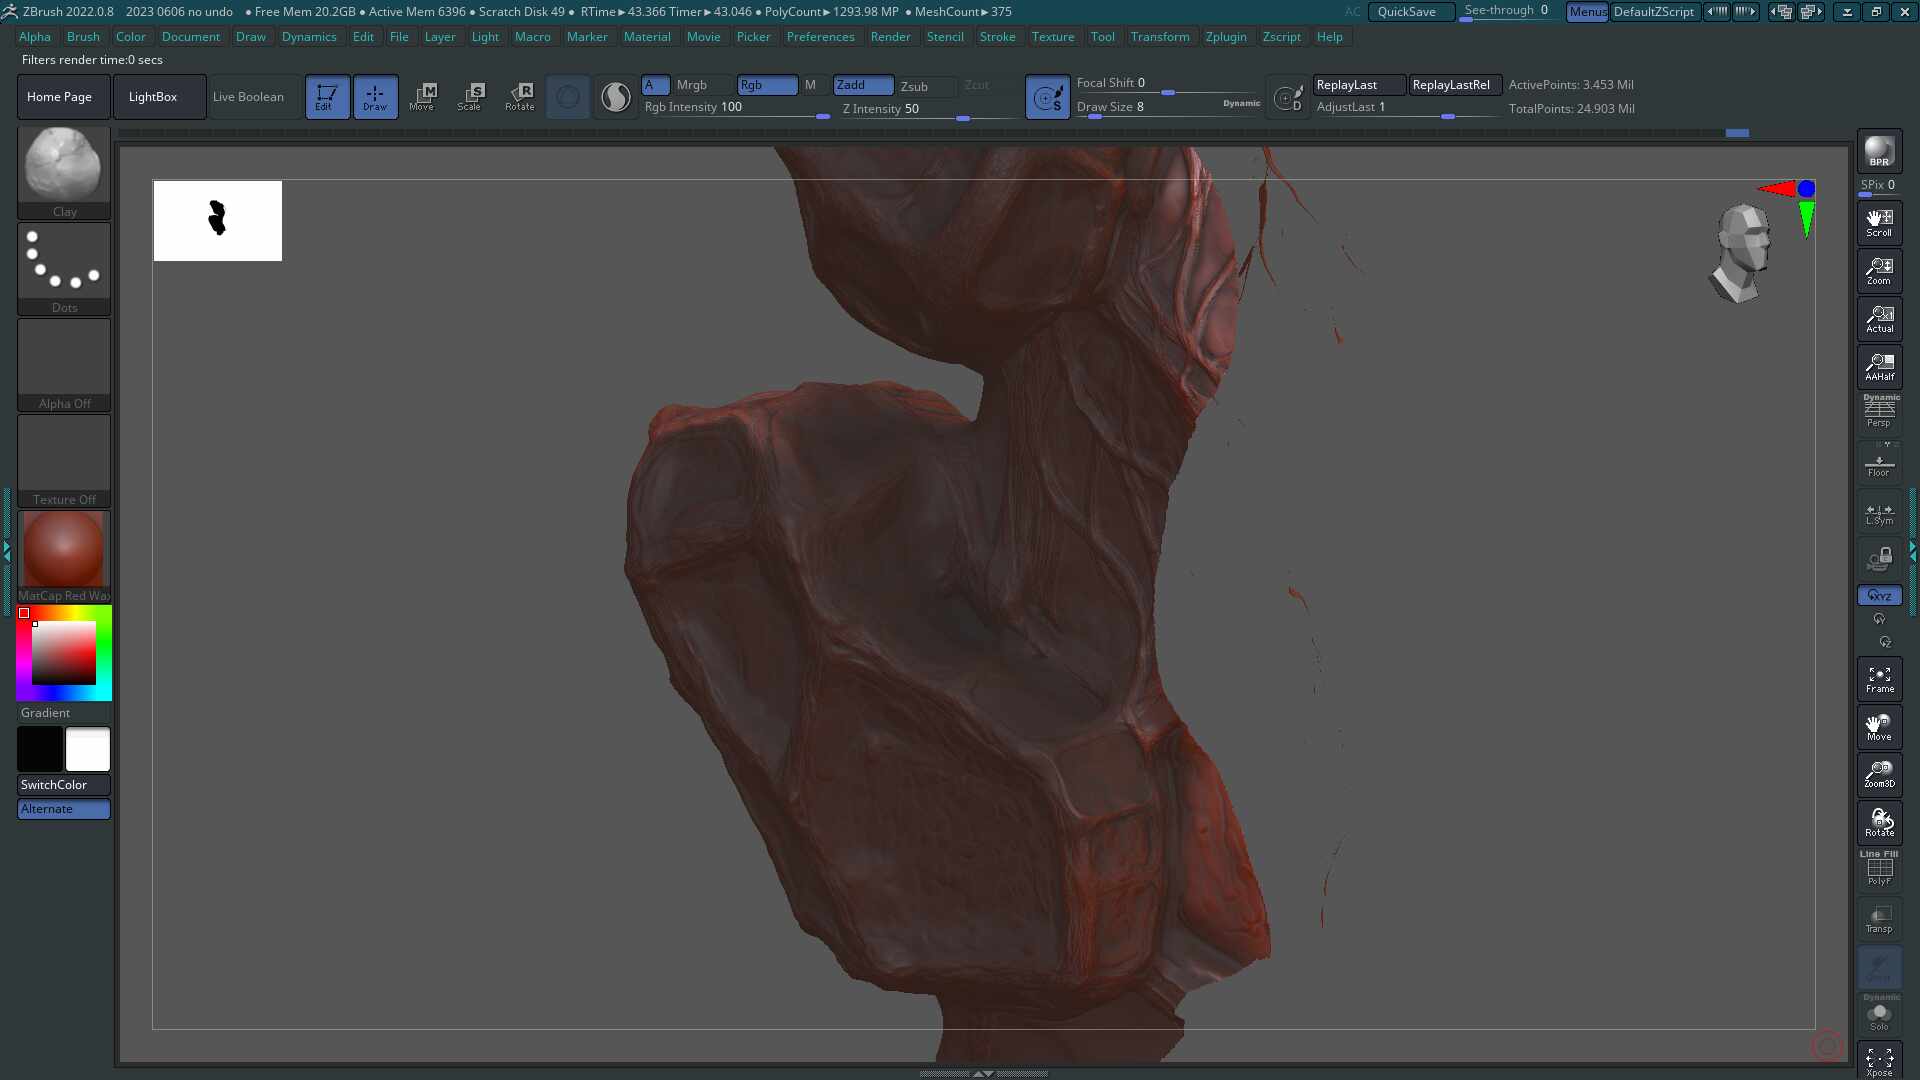Open the Stroke menu

pos(996,37)
